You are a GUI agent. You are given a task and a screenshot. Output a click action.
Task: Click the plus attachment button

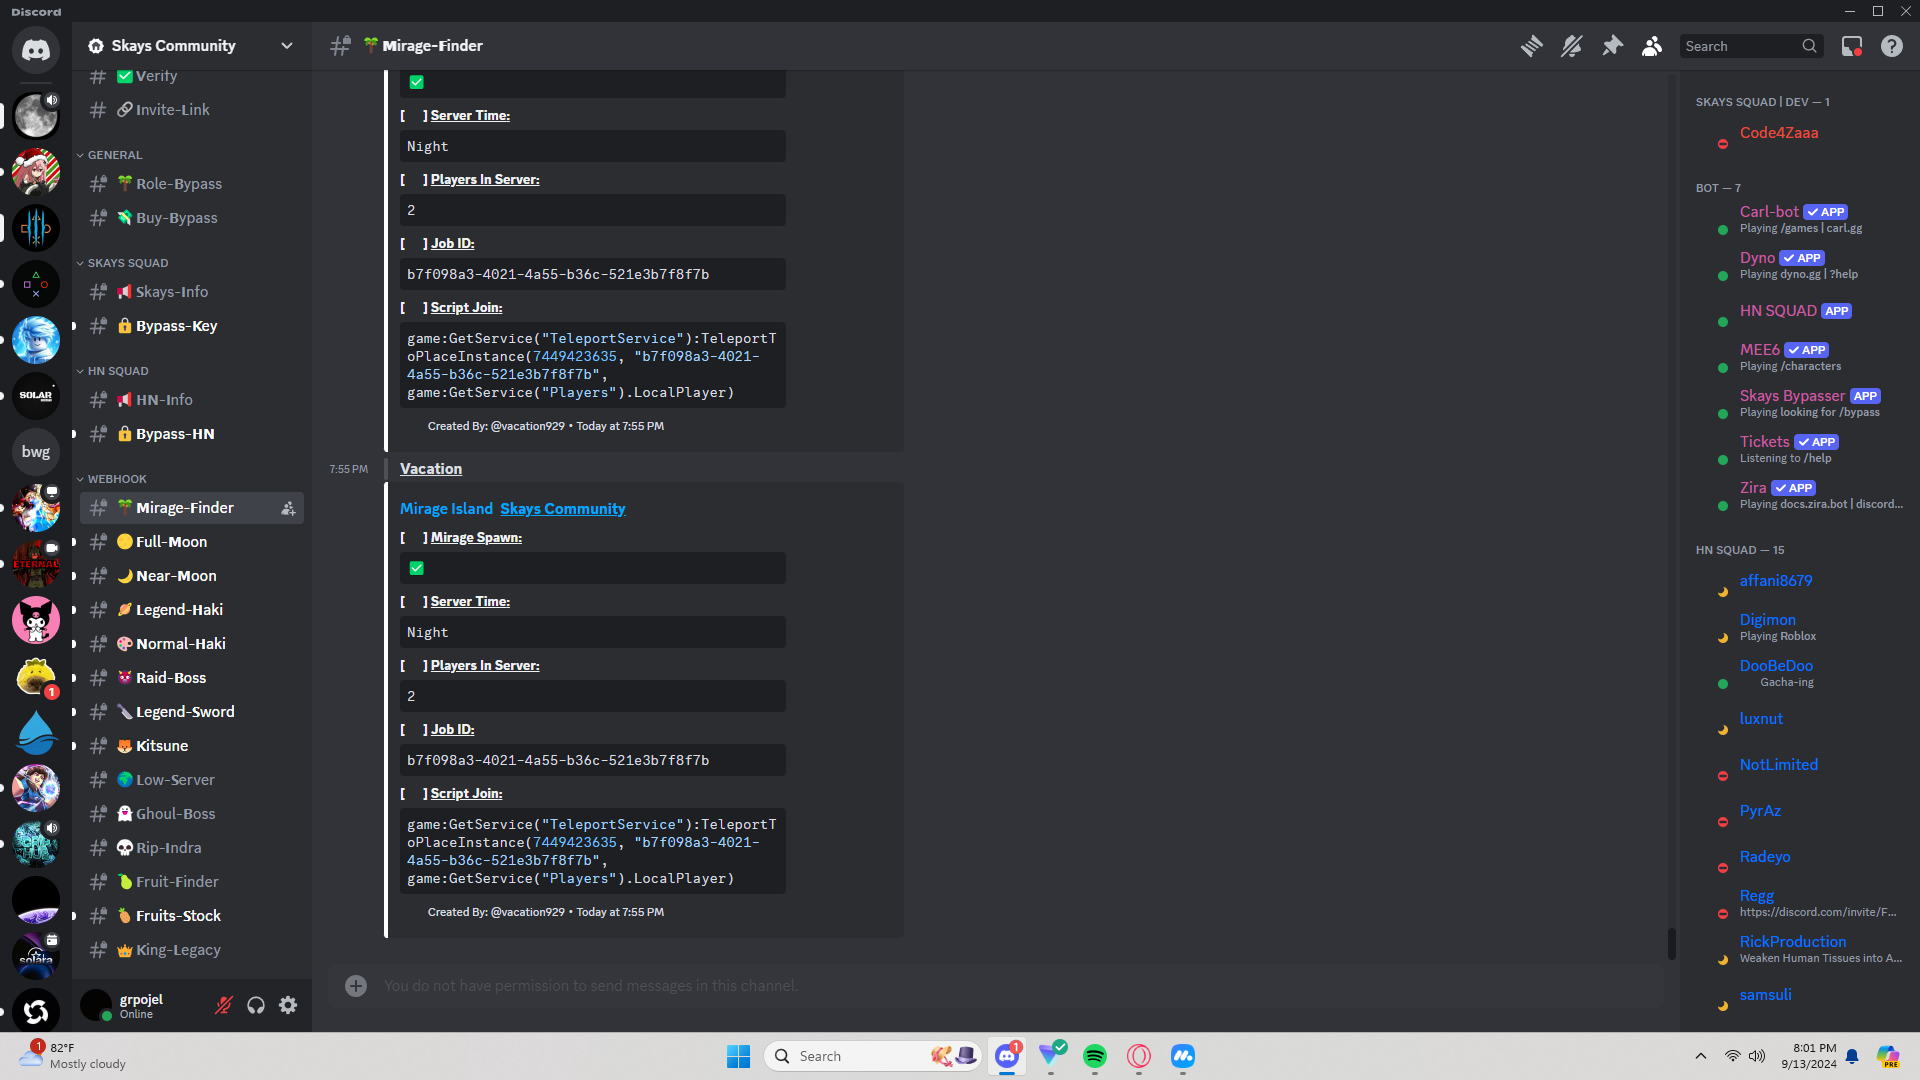[x=356, y=986]
